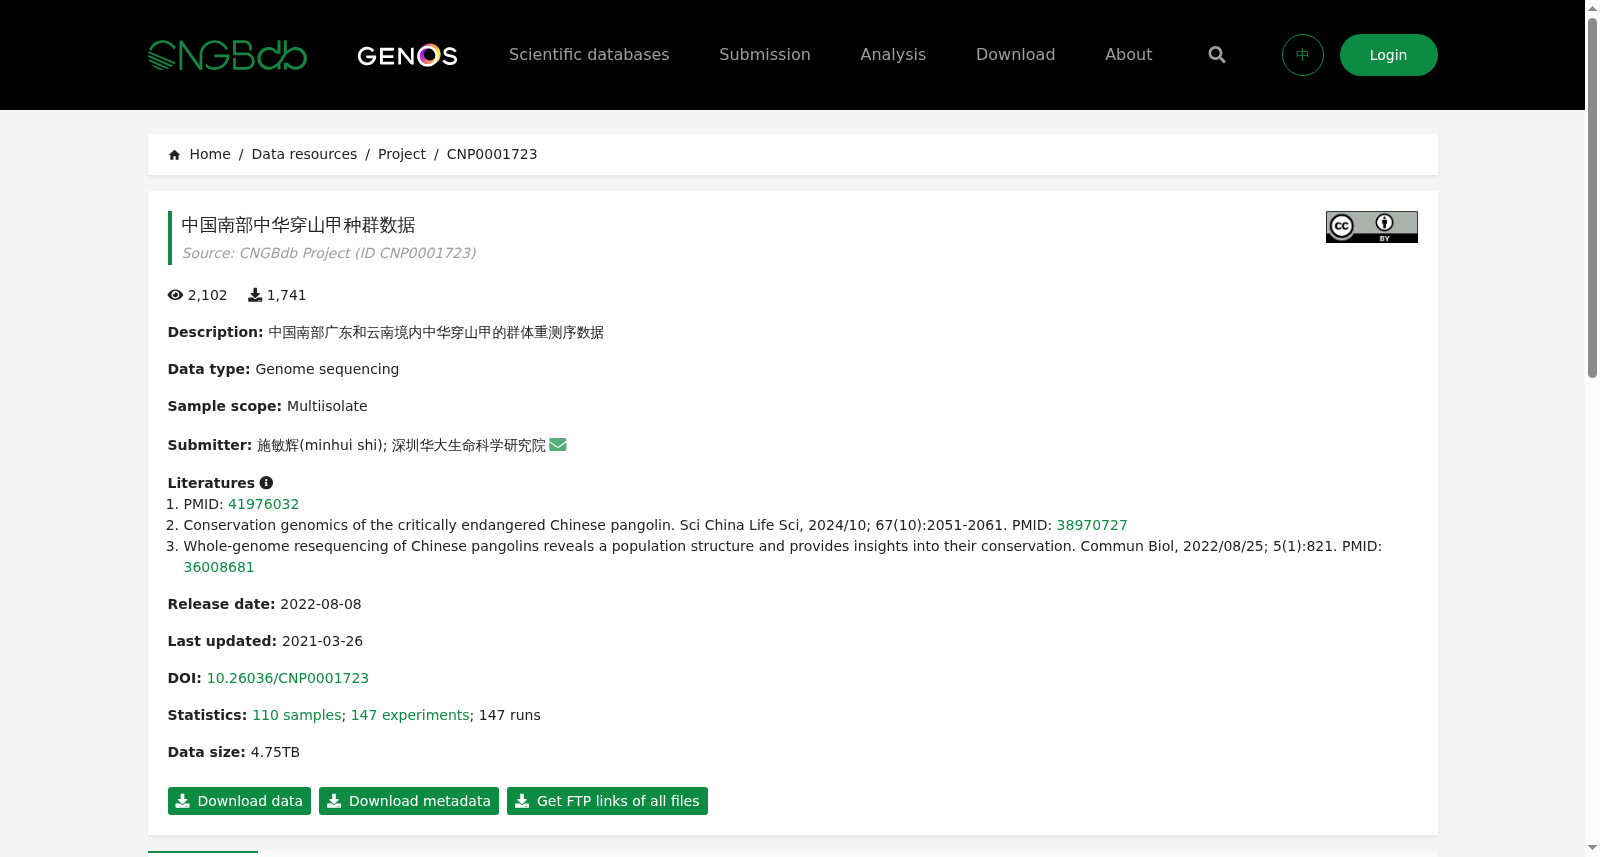
Task: Go to Project breadcrumb
Action: (402, 154)
